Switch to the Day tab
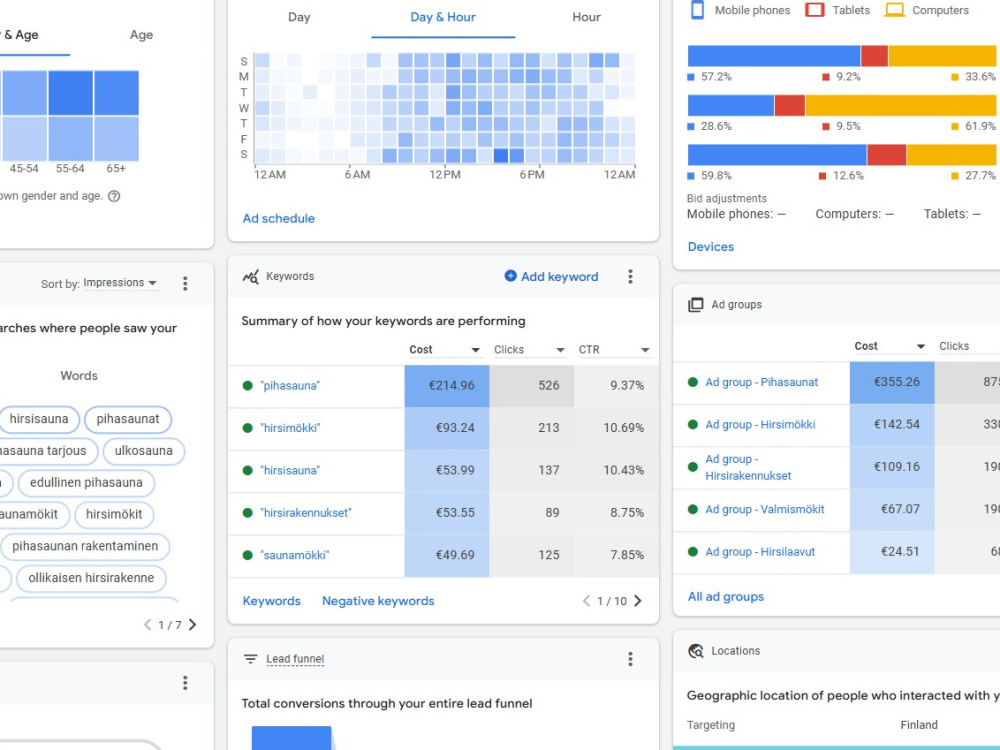 pos(299,17)
